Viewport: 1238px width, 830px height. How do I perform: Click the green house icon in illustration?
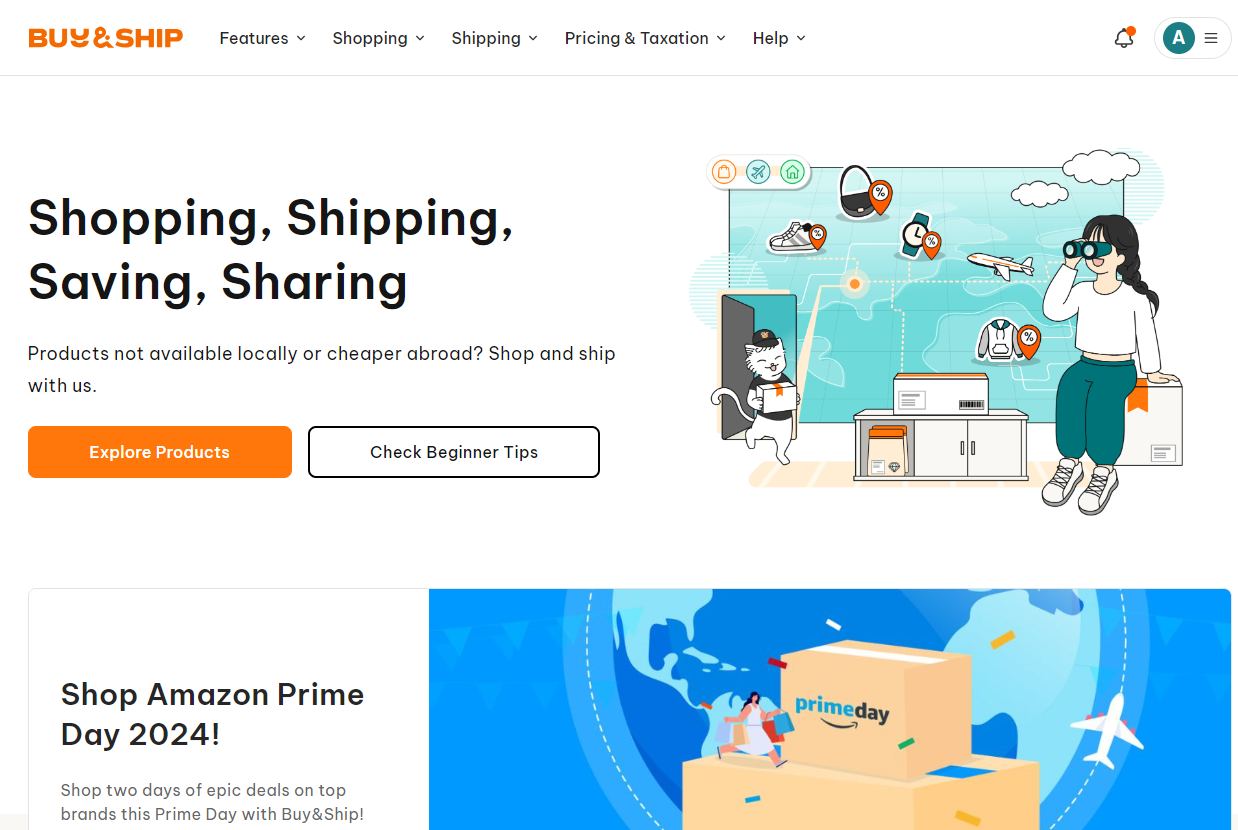(x=792, y=172)
